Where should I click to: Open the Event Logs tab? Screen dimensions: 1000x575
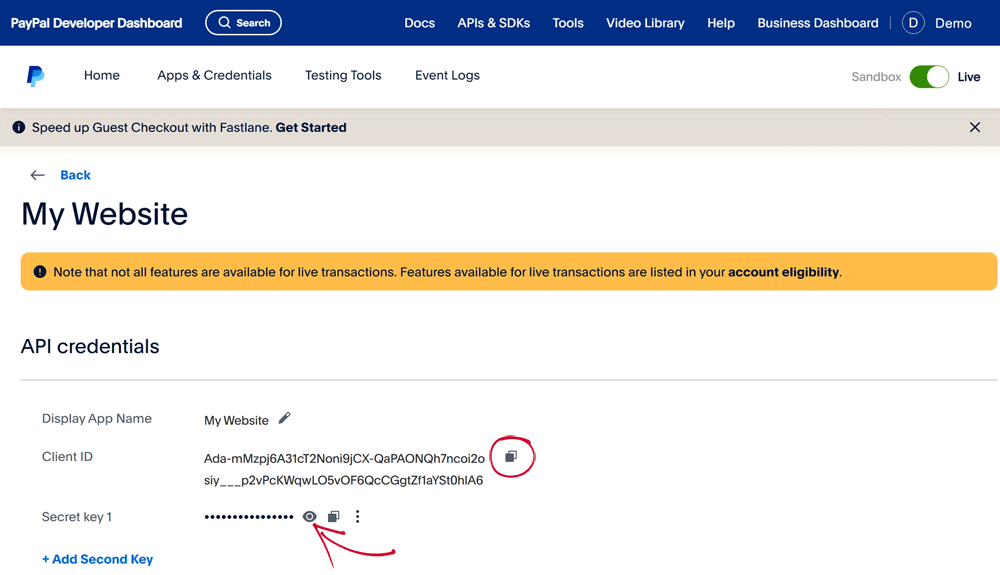[x=447, y=75]
